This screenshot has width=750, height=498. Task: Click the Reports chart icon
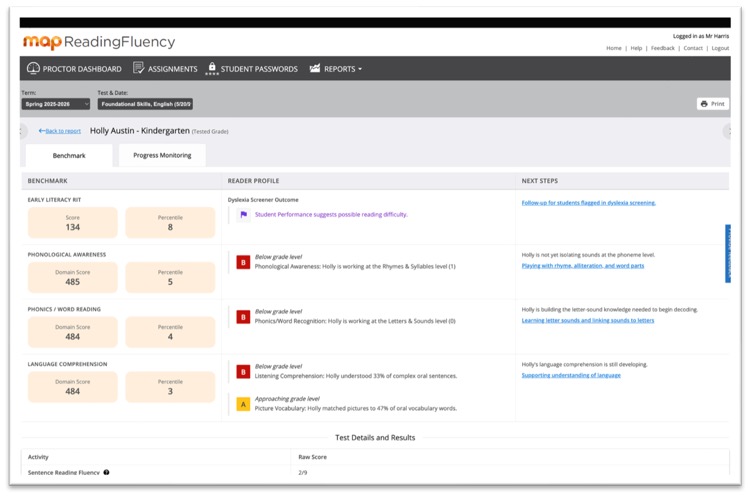(315, 68)
